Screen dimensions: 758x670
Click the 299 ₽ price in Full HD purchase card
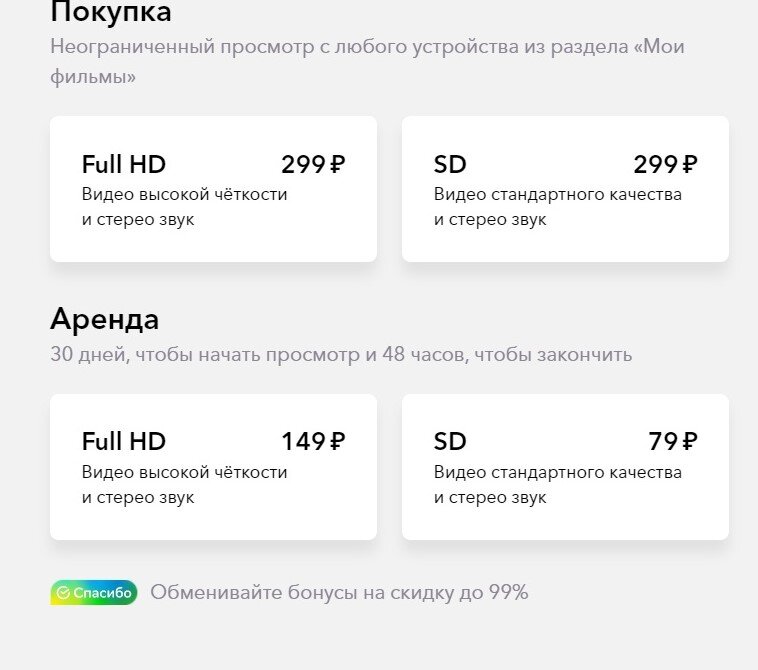tap(313, 164)
